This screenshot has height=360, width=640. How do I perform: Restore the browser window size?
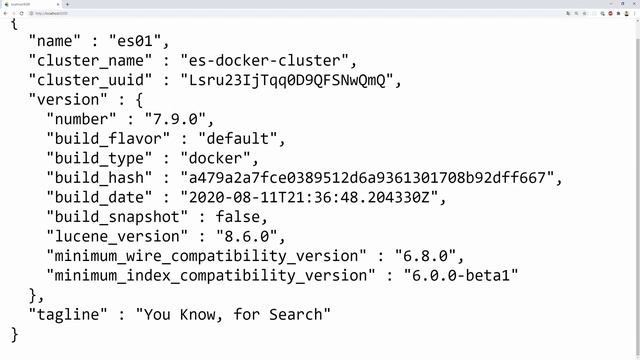pyautogui.click(x=622, y=4)
